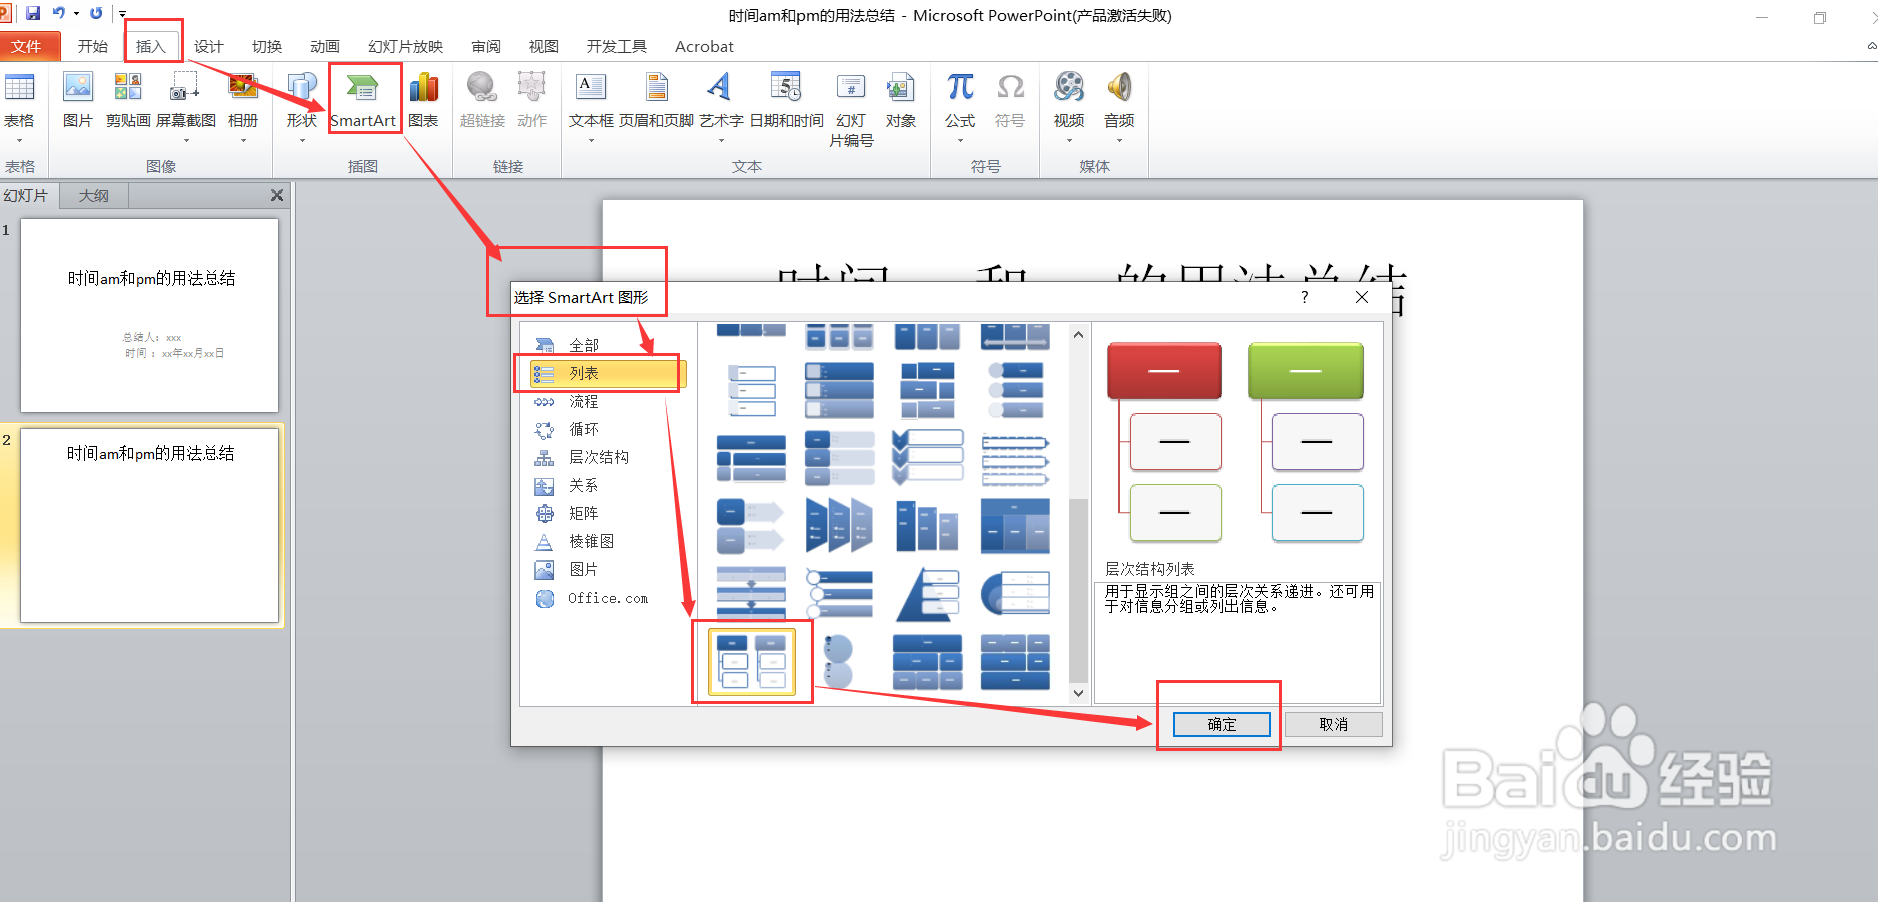
Task: Click the SmartArt dialog help question mark
Action: click(1304, 297)
